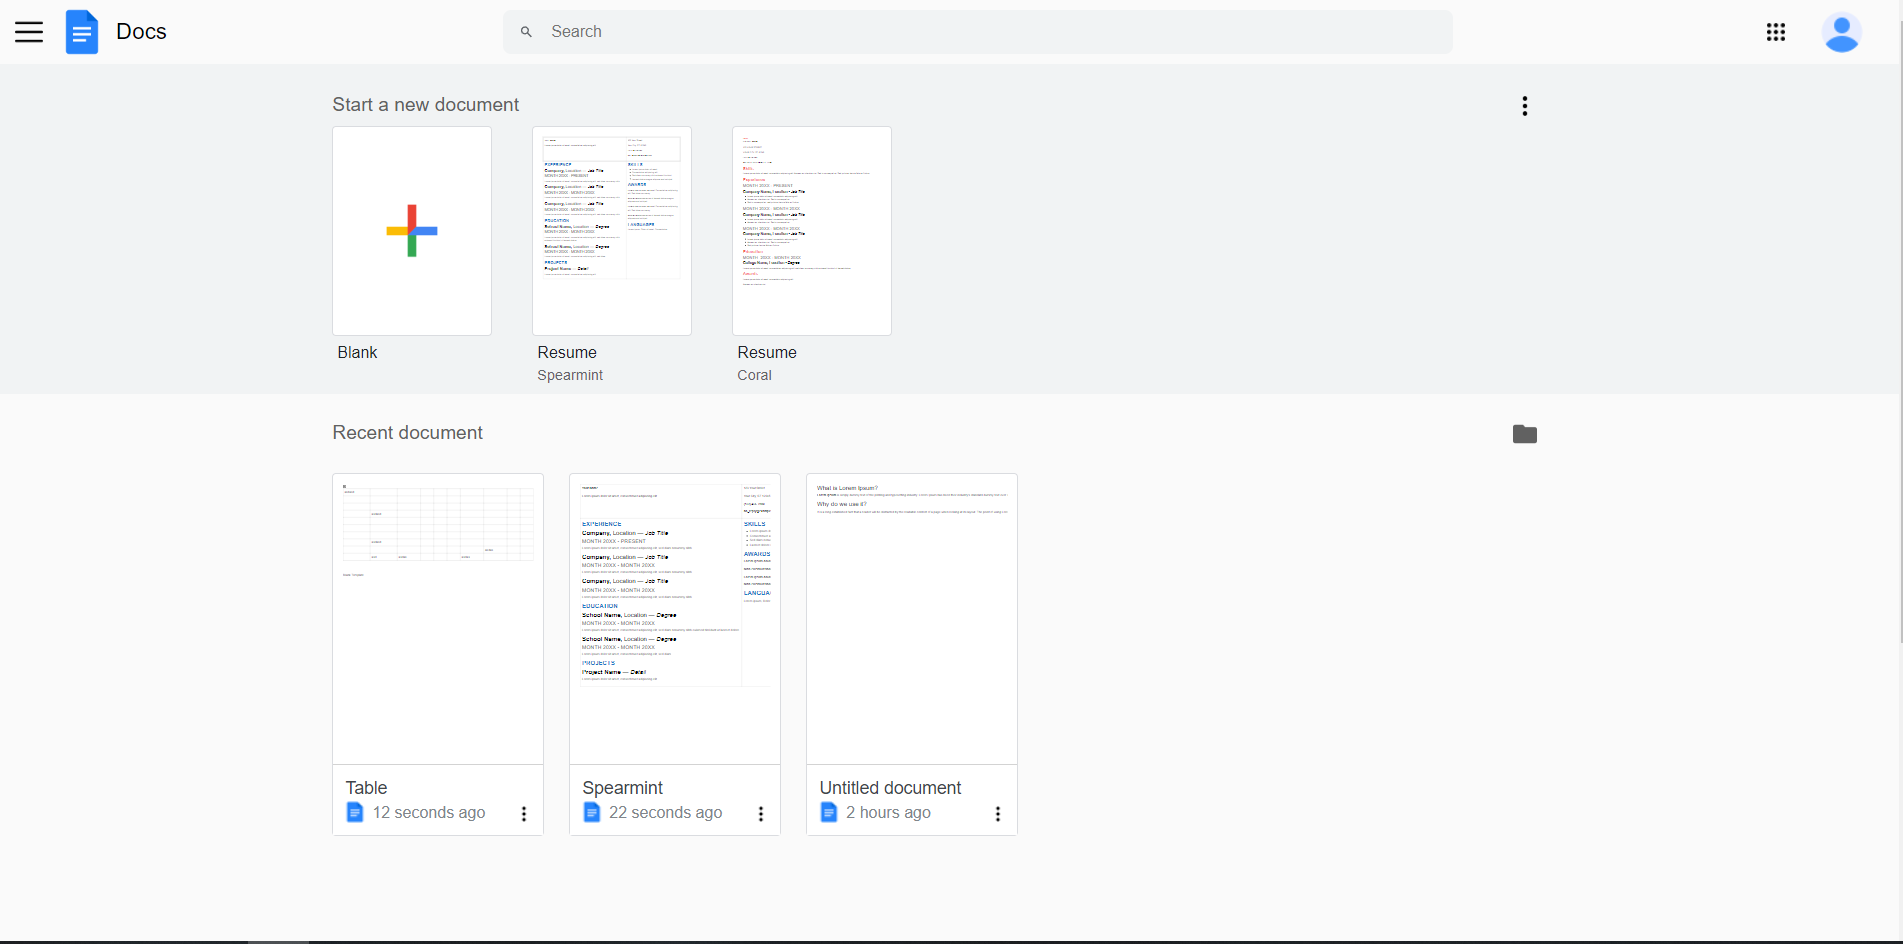Open the recent document named Table
The width and height of the screenshot is (1903, 944).
[437, 619]
